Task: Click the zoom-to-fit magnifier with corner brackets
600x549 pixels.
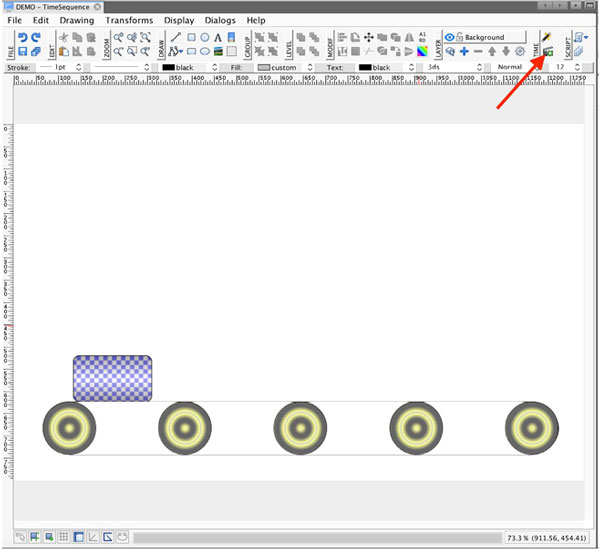Action: click(x=145, y=37)
